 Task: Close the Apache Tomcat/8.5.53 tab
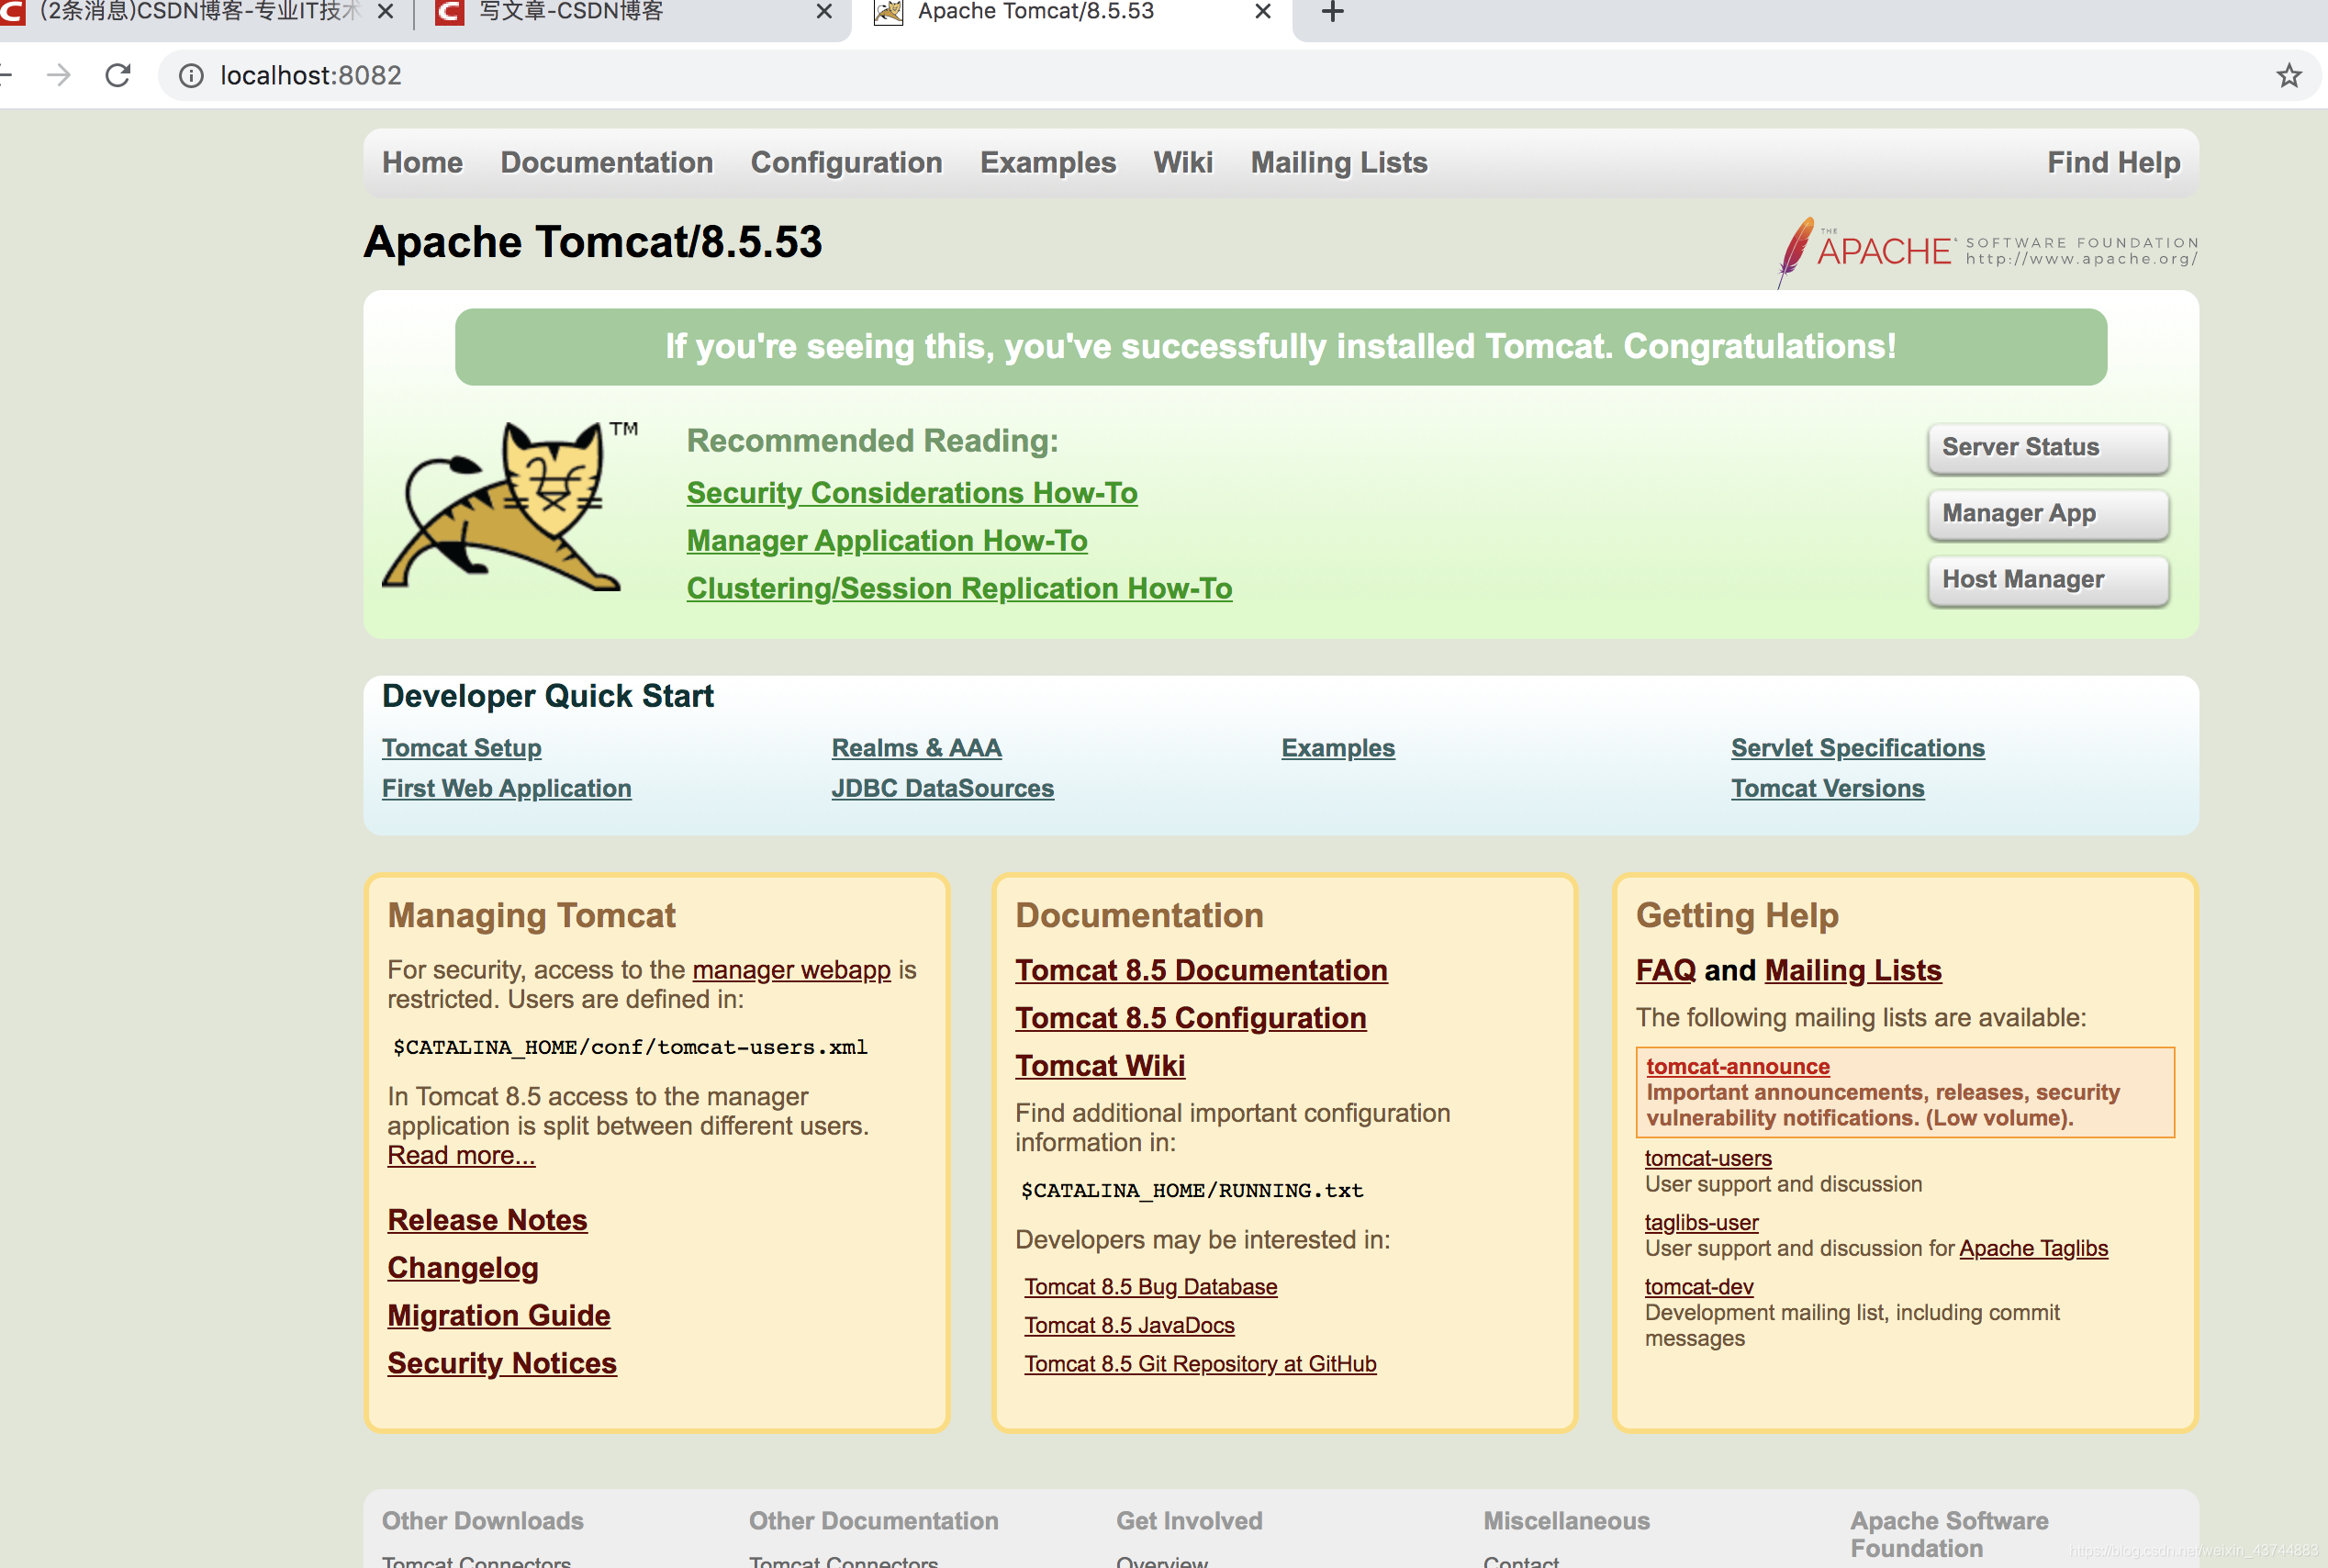(1262, 12)
